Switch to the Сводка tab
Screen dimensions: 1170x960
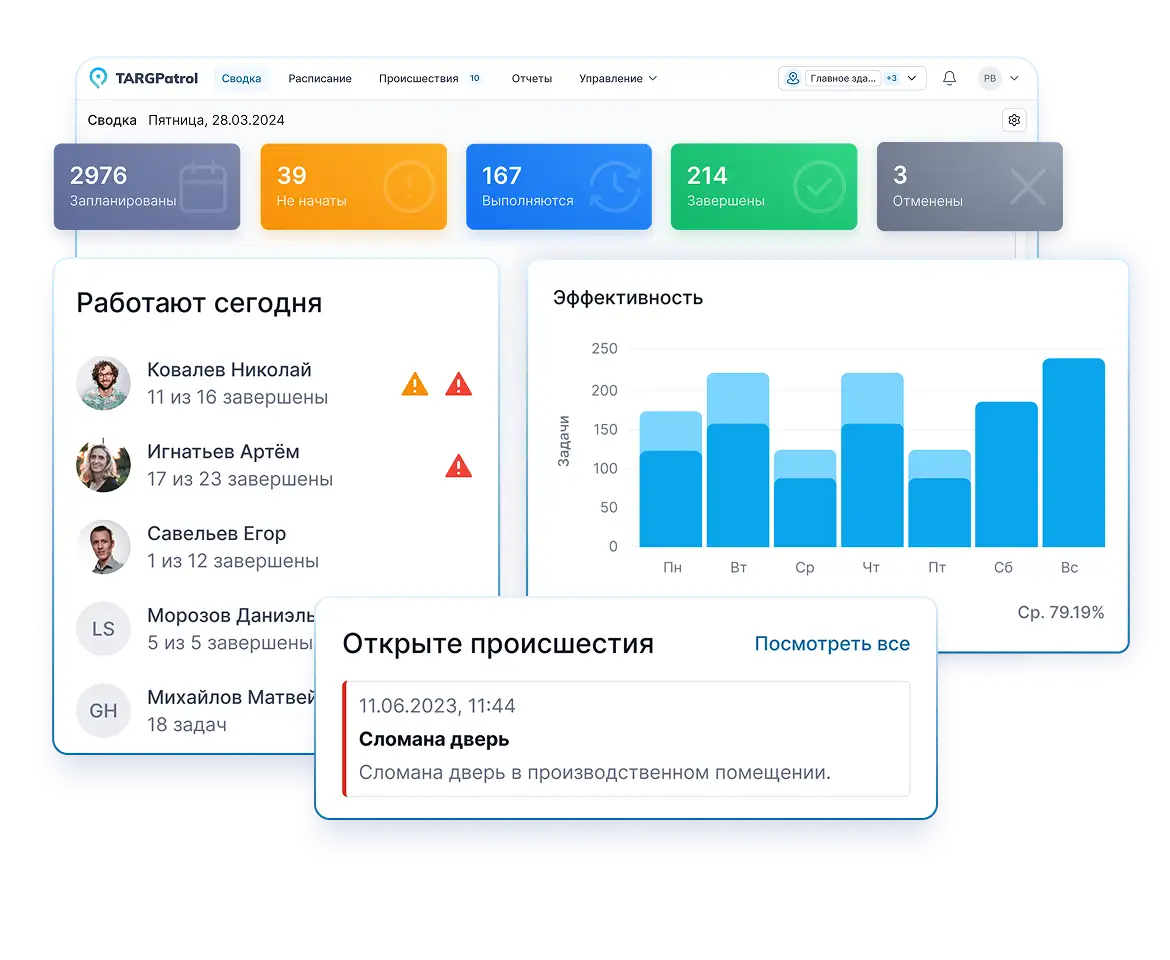pyautogui.click(x=241, y=78)
